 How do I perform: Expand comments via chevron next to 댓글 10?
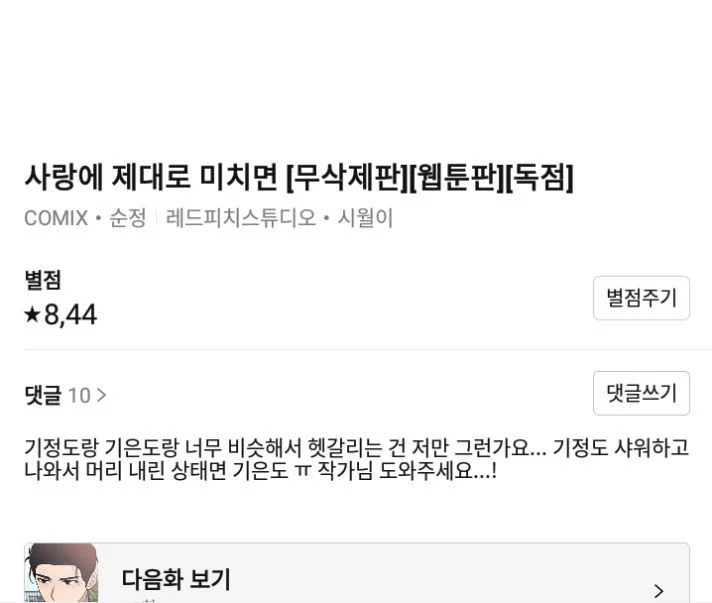[102, 395]
